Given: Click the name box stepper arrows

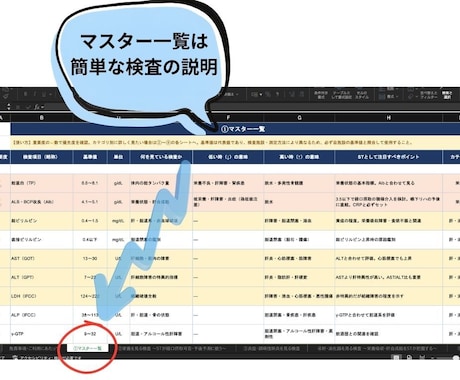Looking at the screenshot, I should click(x=9, y=107).
